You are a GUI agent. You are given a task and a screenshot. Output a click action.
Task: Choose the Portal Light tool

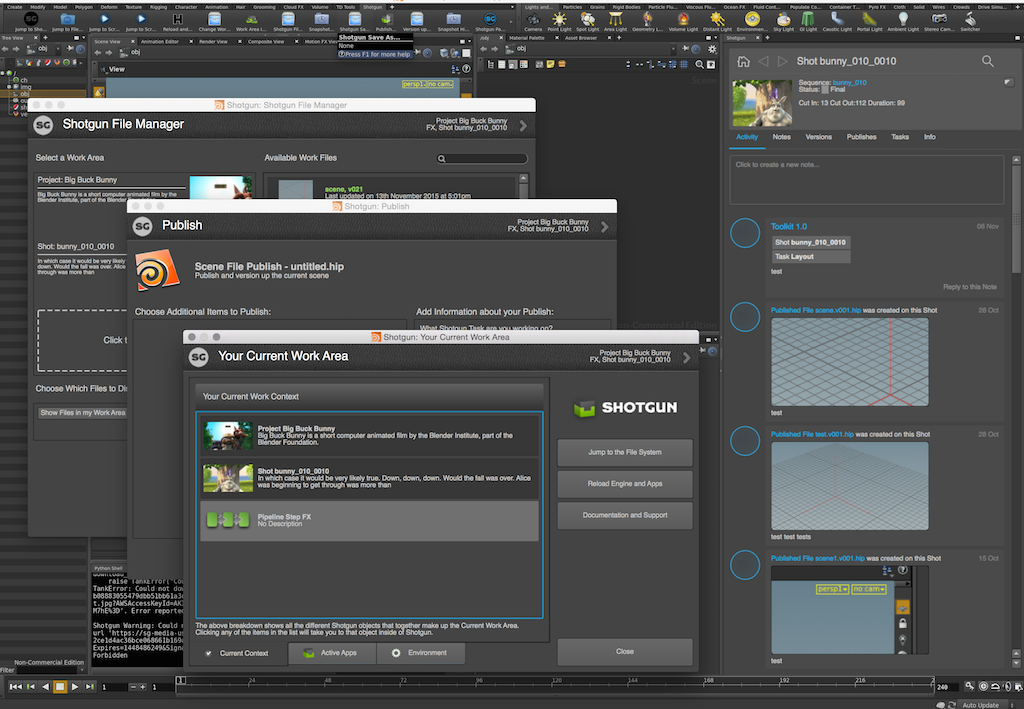point(869,22)
